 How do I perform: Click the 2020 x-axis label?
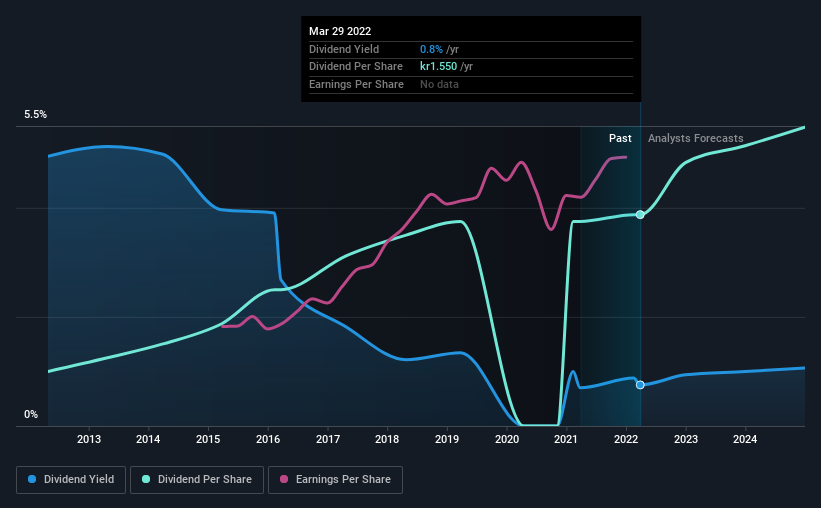coord(507,439)
